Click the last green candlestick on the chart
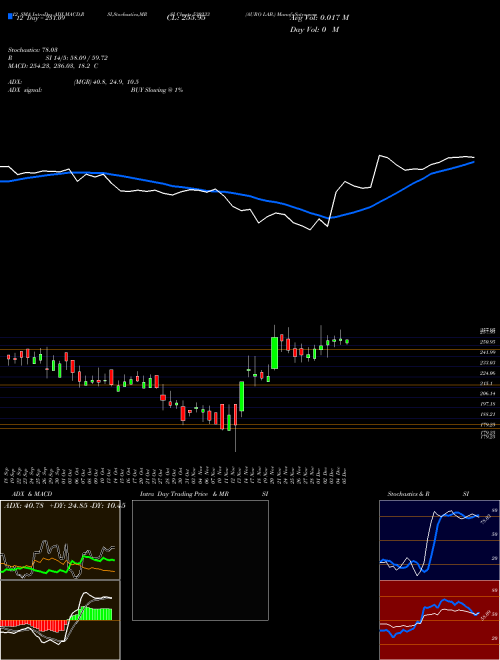 tap(347, 342)
